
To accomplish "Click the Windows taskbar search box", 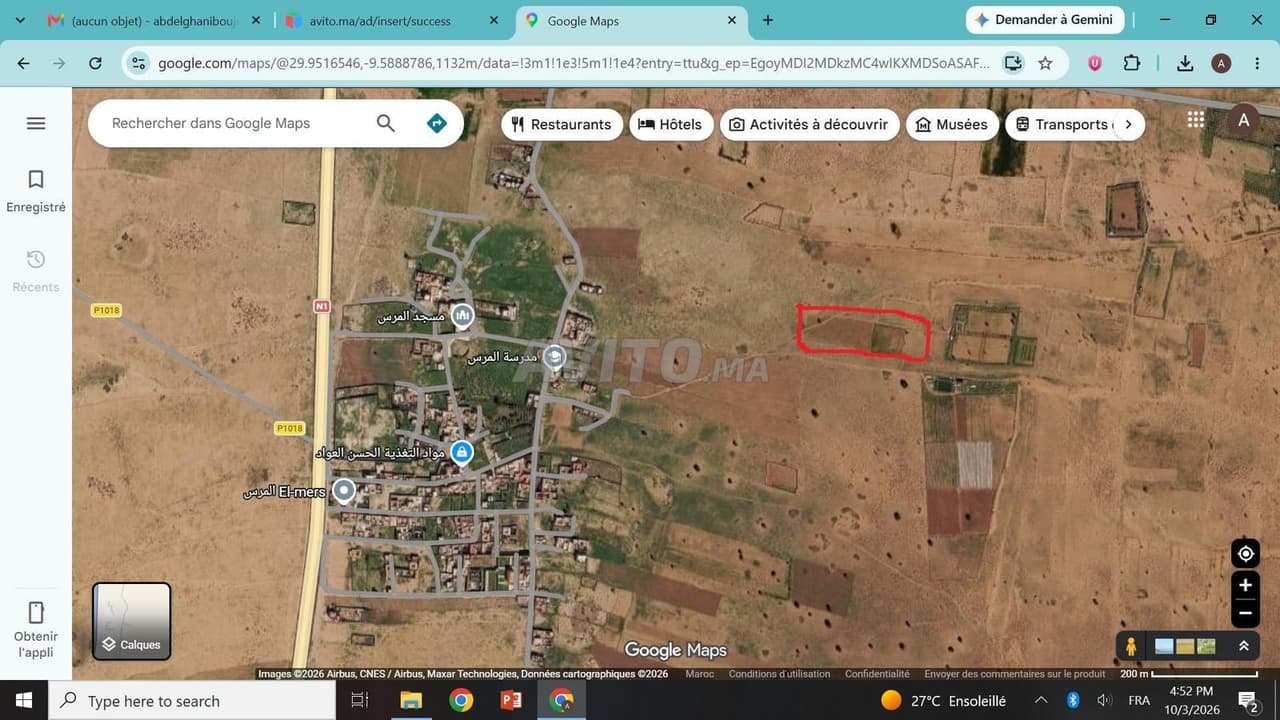I will pos(192,700).
